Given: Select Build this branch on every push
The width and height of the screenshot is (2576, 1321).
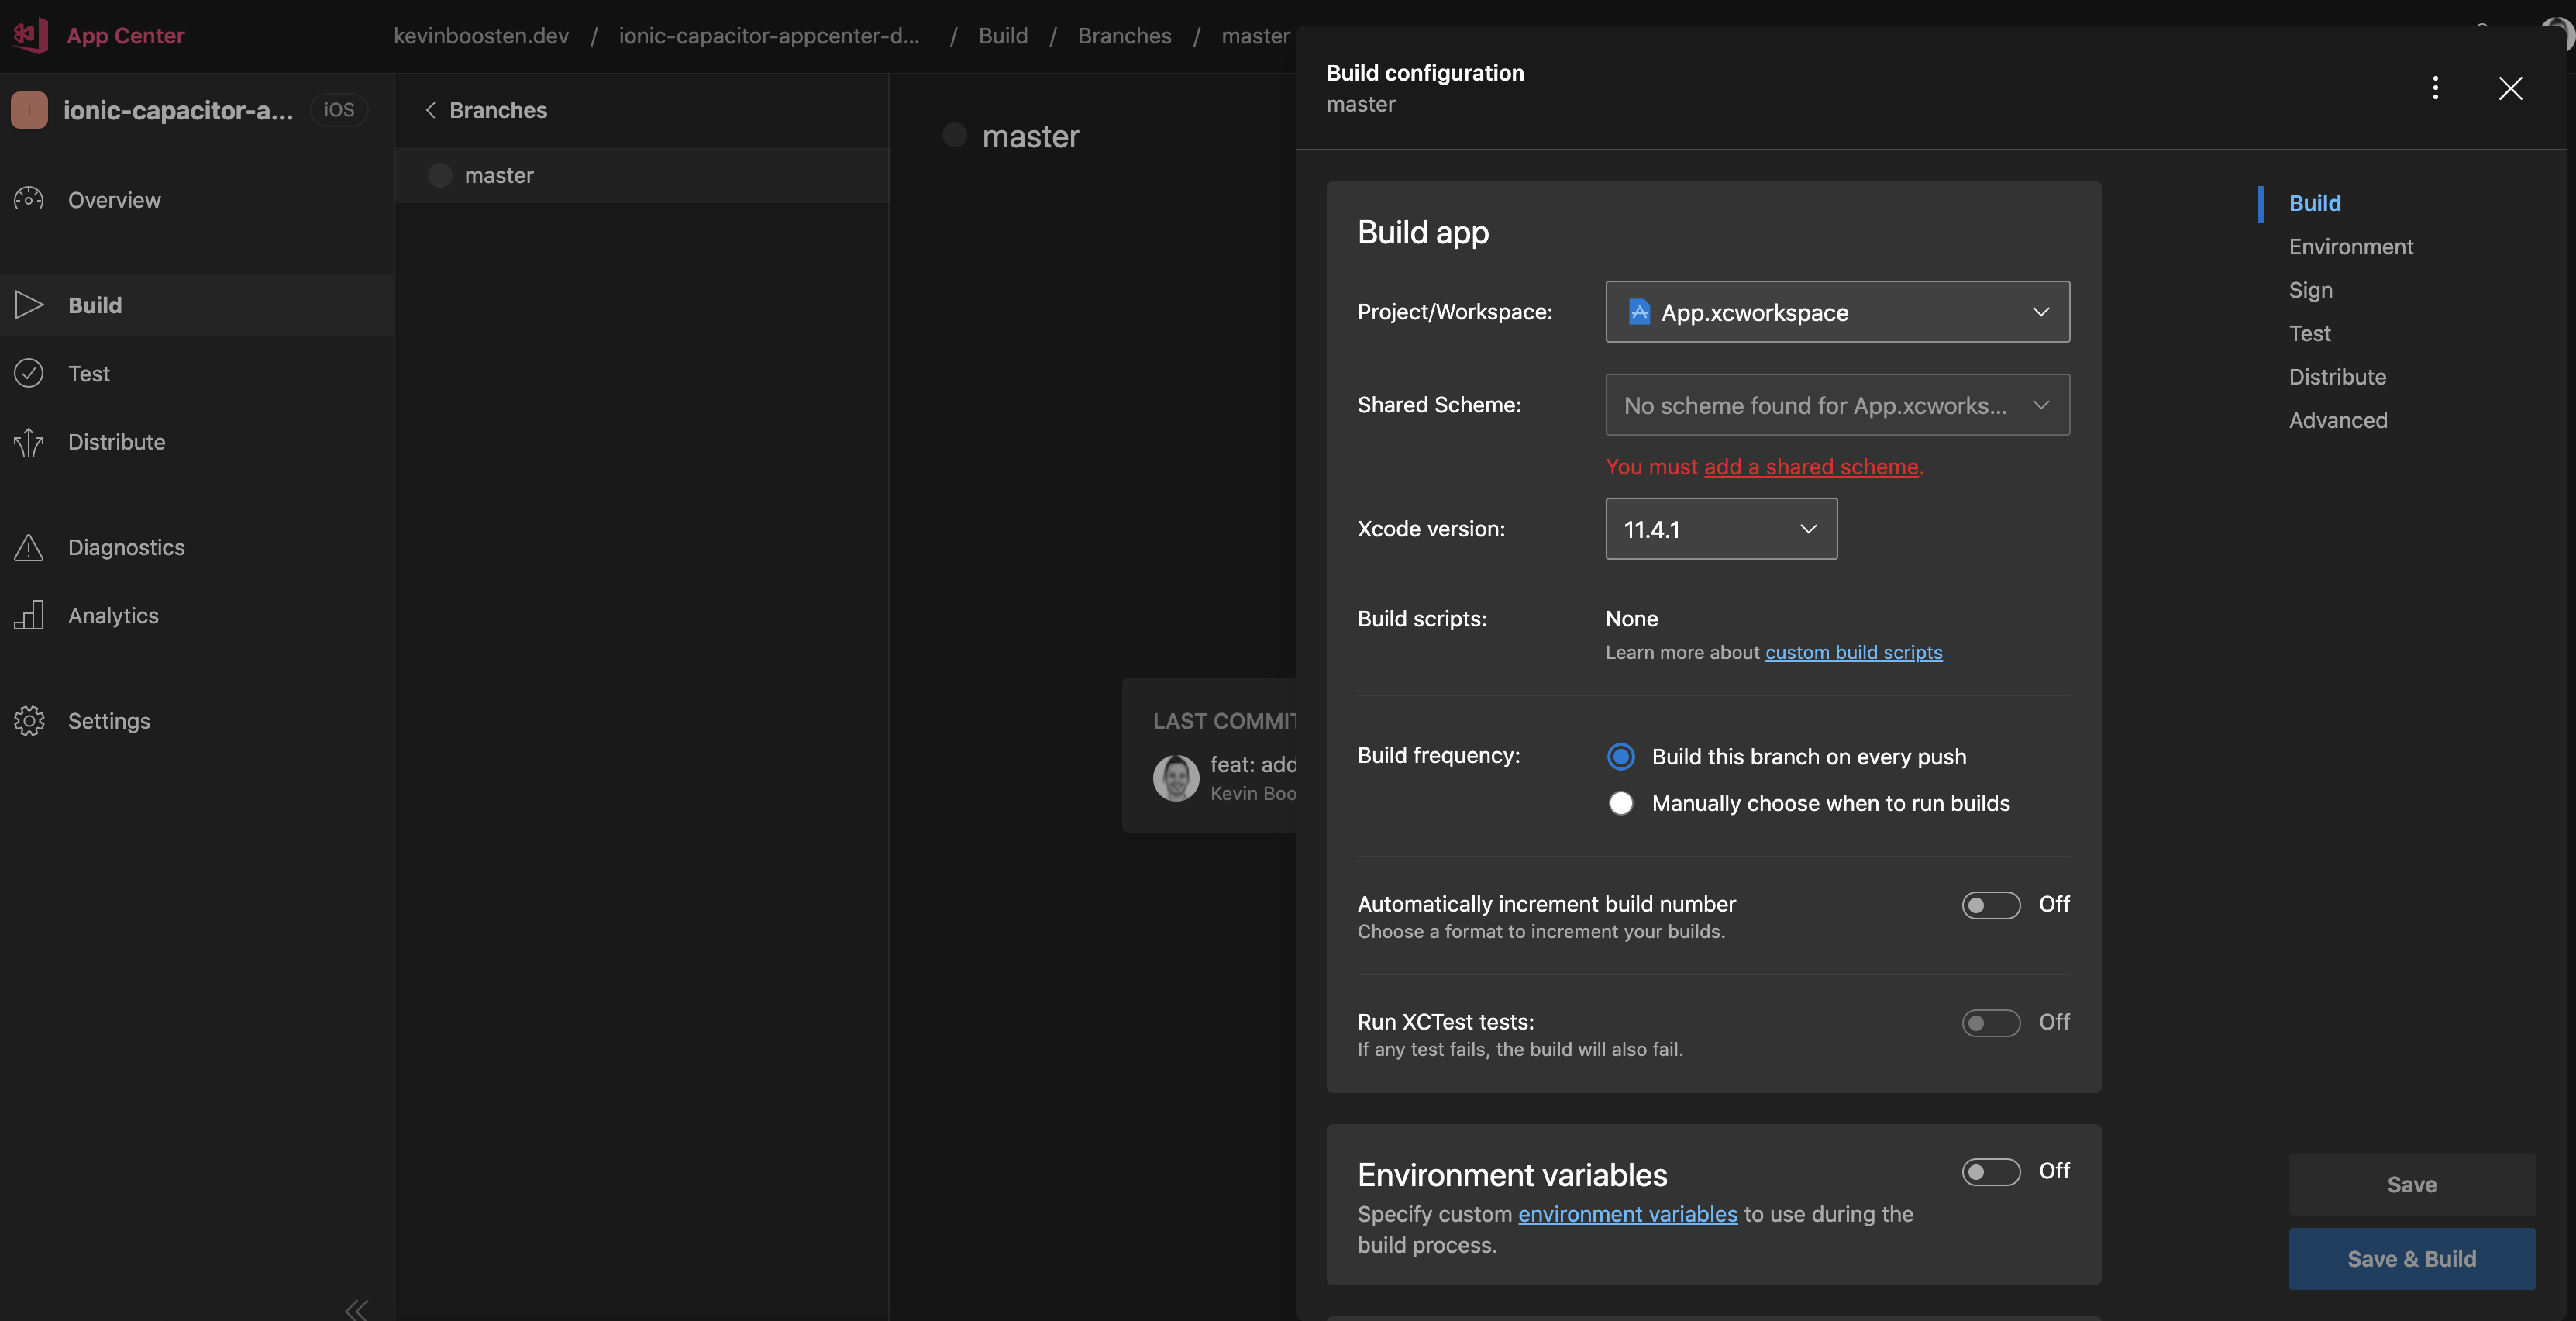Looking at the screenshot, I should (1620, 756).
